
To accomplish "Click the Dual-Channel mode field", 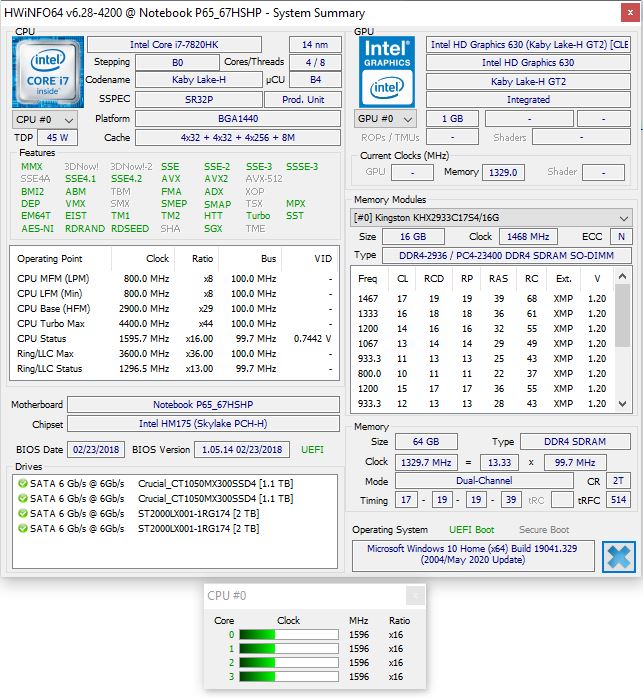I will click(484, 481).
